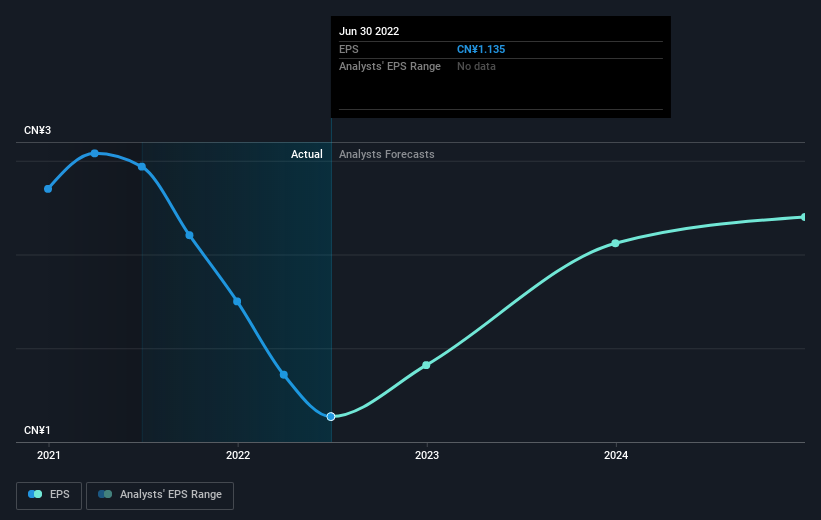The height and width of the screenshot is (520, 821).
Task: Click the Analysts' EPS Range legend dots icon
Action: click(104, 494)
